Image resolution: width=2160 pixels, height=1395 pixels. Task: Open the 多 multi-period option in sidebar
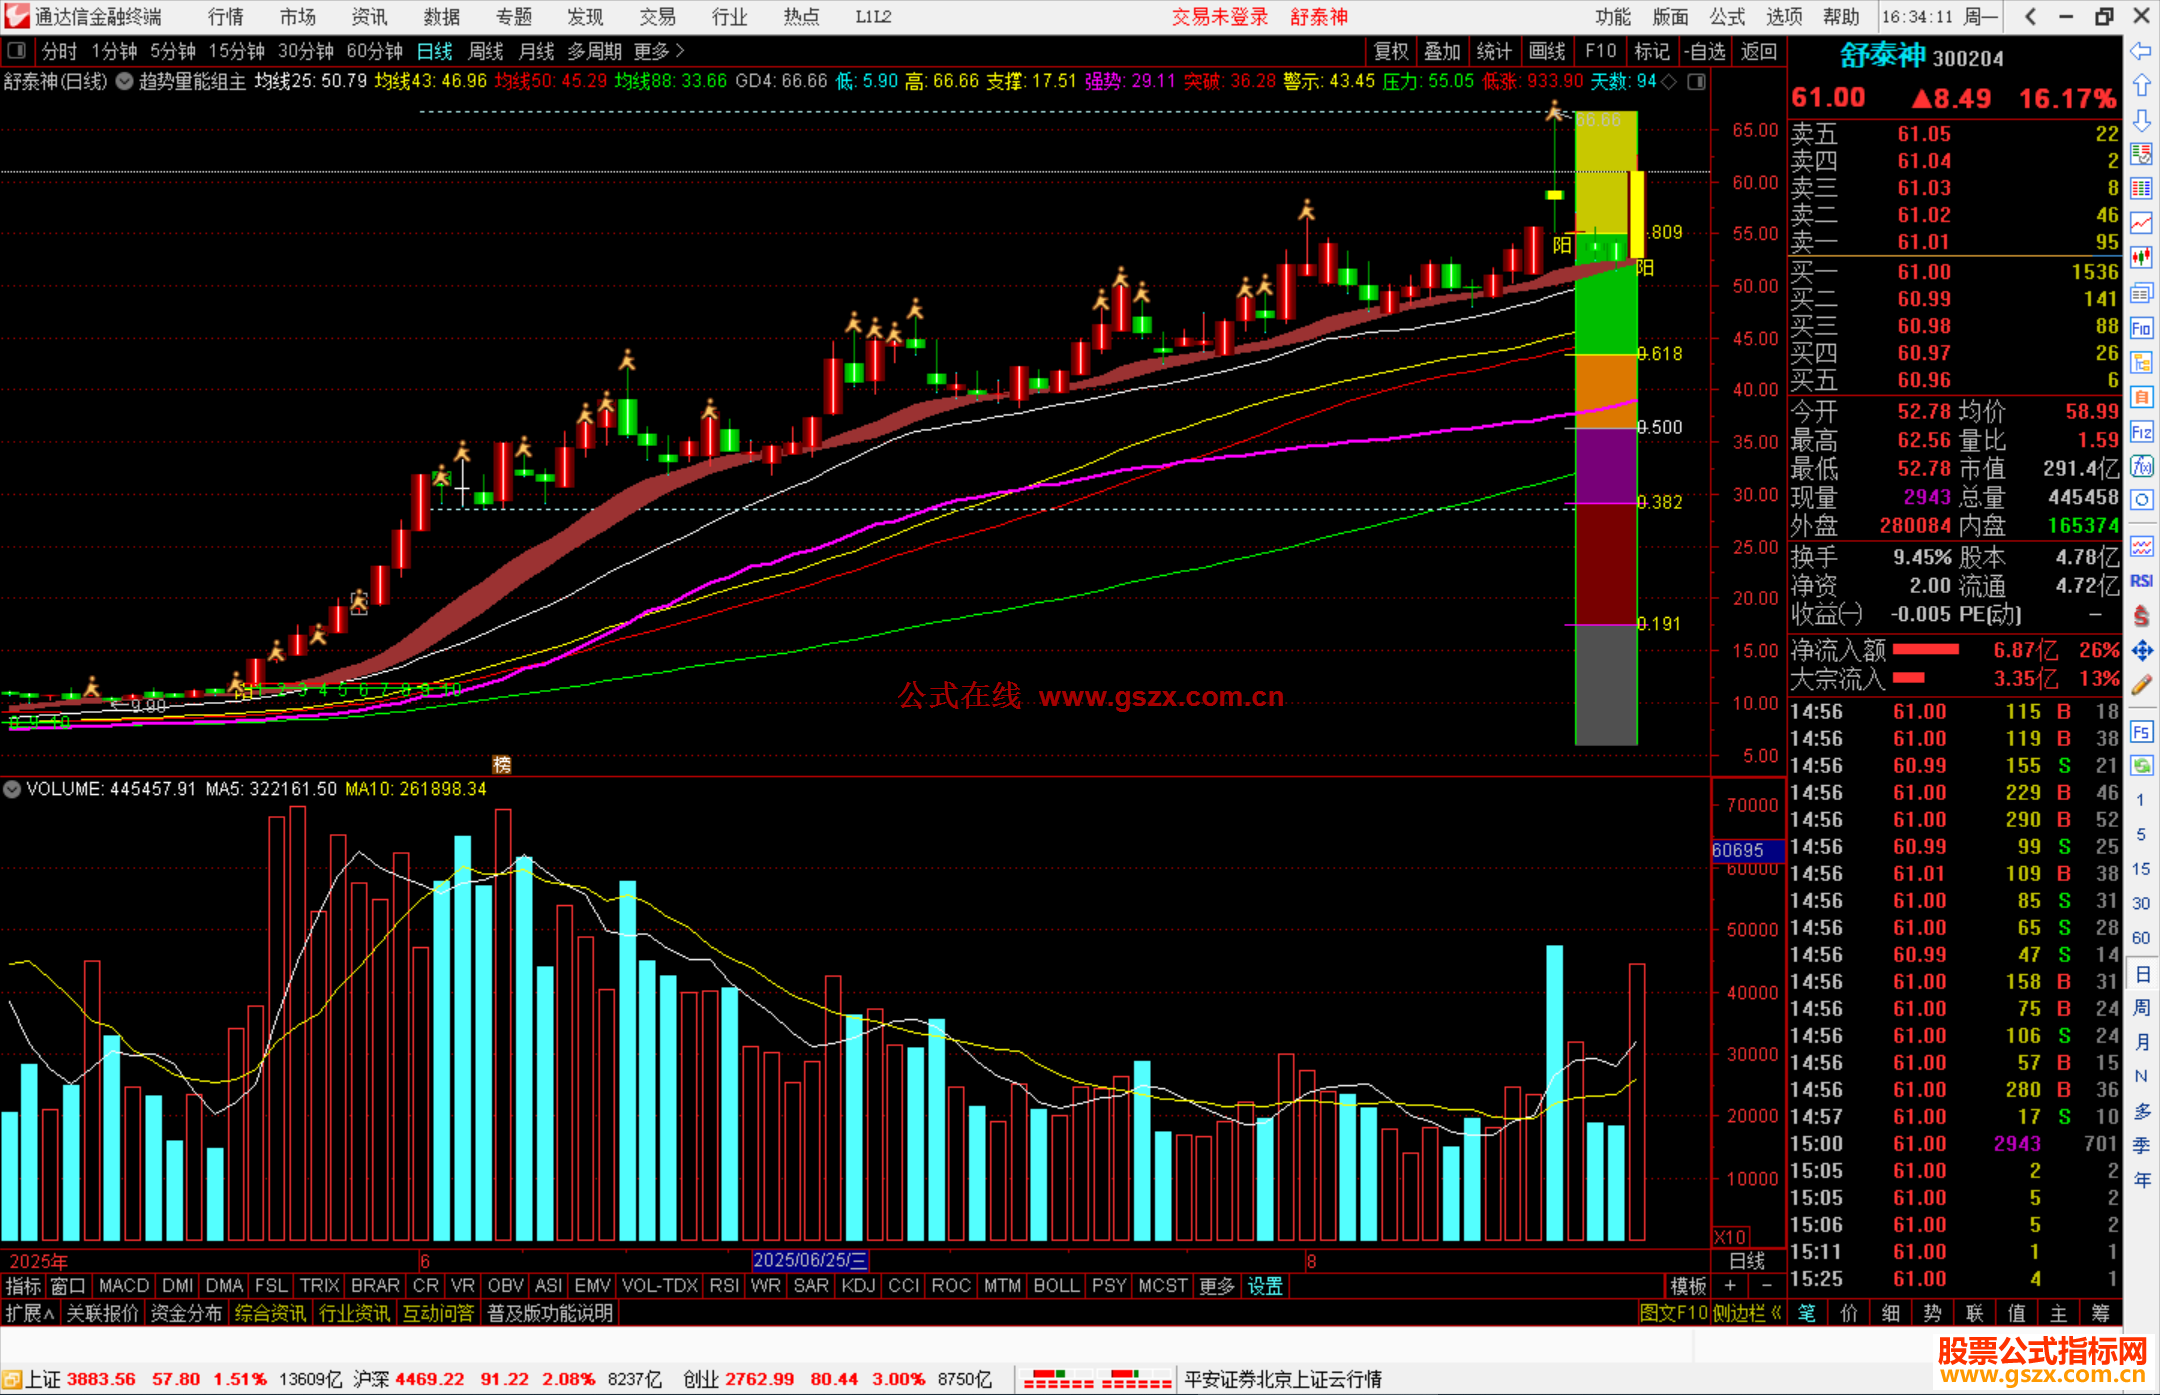click(2141, 1111)
